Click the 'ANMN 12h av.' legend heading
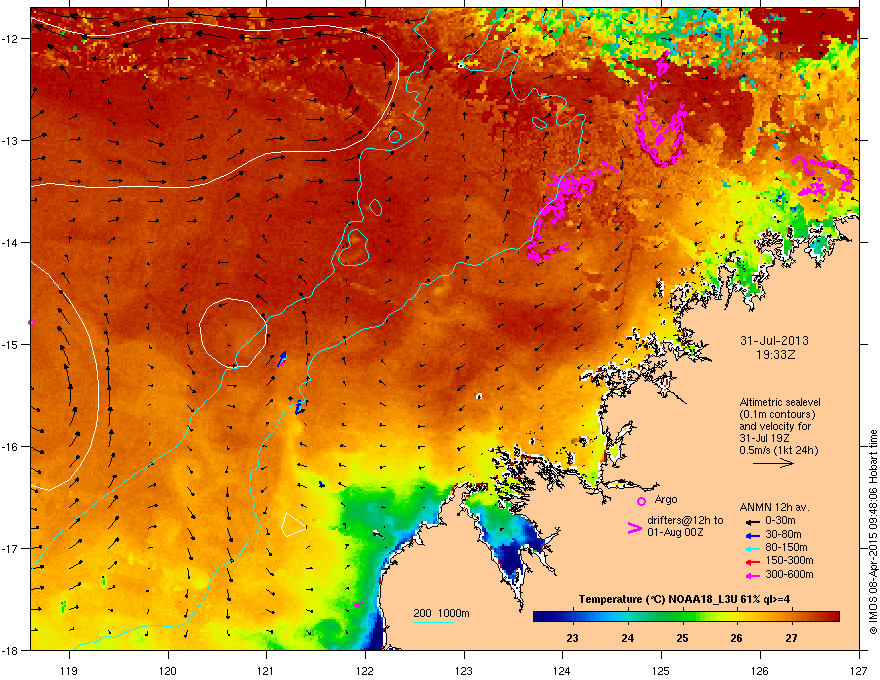 774,507
